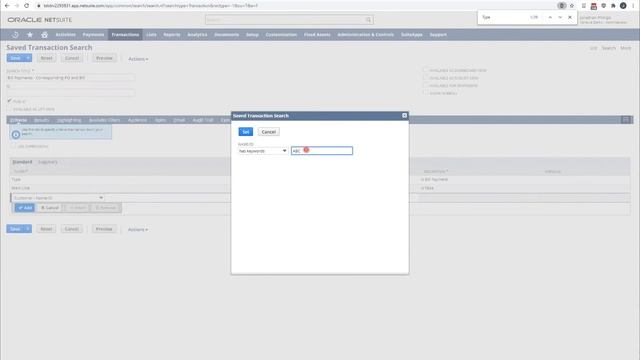Open NetSuite Recent Records clock icon

(x=15, y=35)
